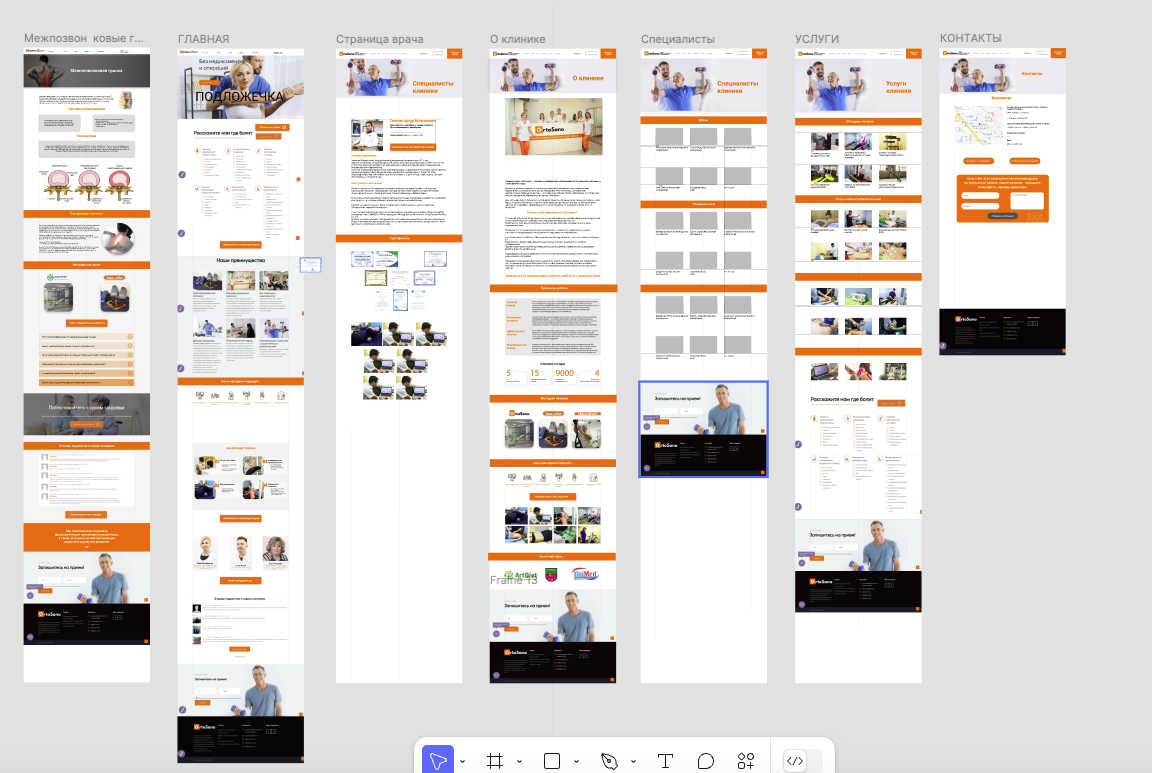Select the Text tool
The height and width of the screenshot is (773, 1152).
[662, 761]
